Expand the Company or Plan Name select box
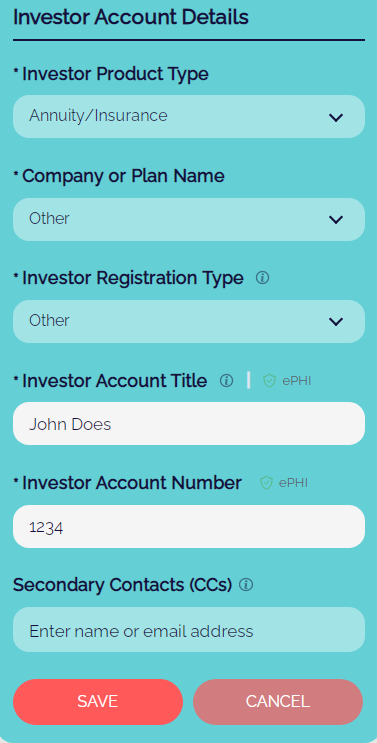 [189, 219]
